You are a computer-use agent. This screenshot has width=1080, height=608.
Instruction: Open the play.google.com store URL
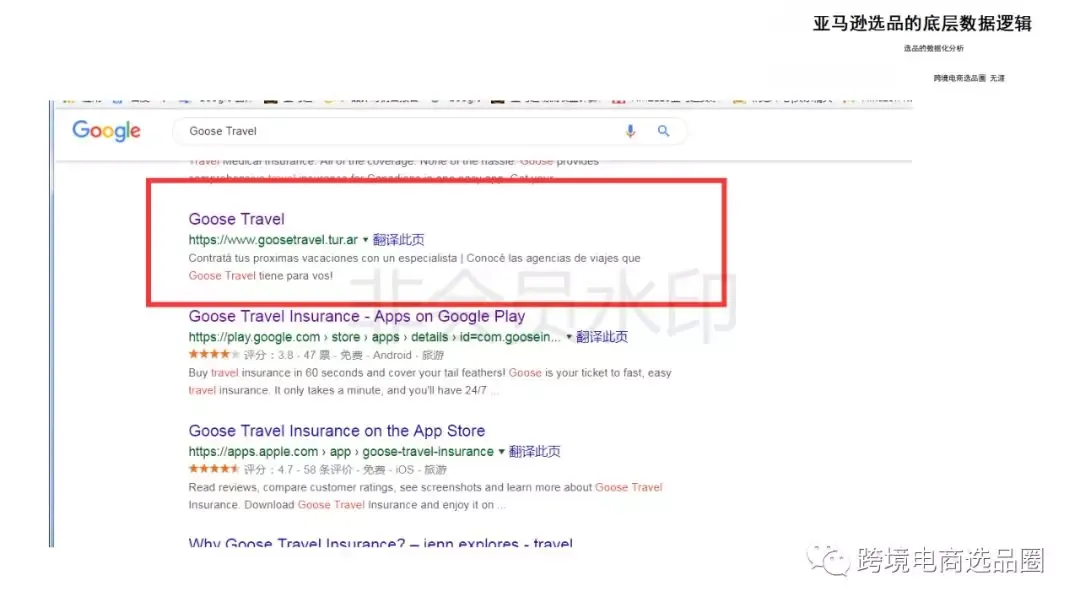click(x=374, y=337)
